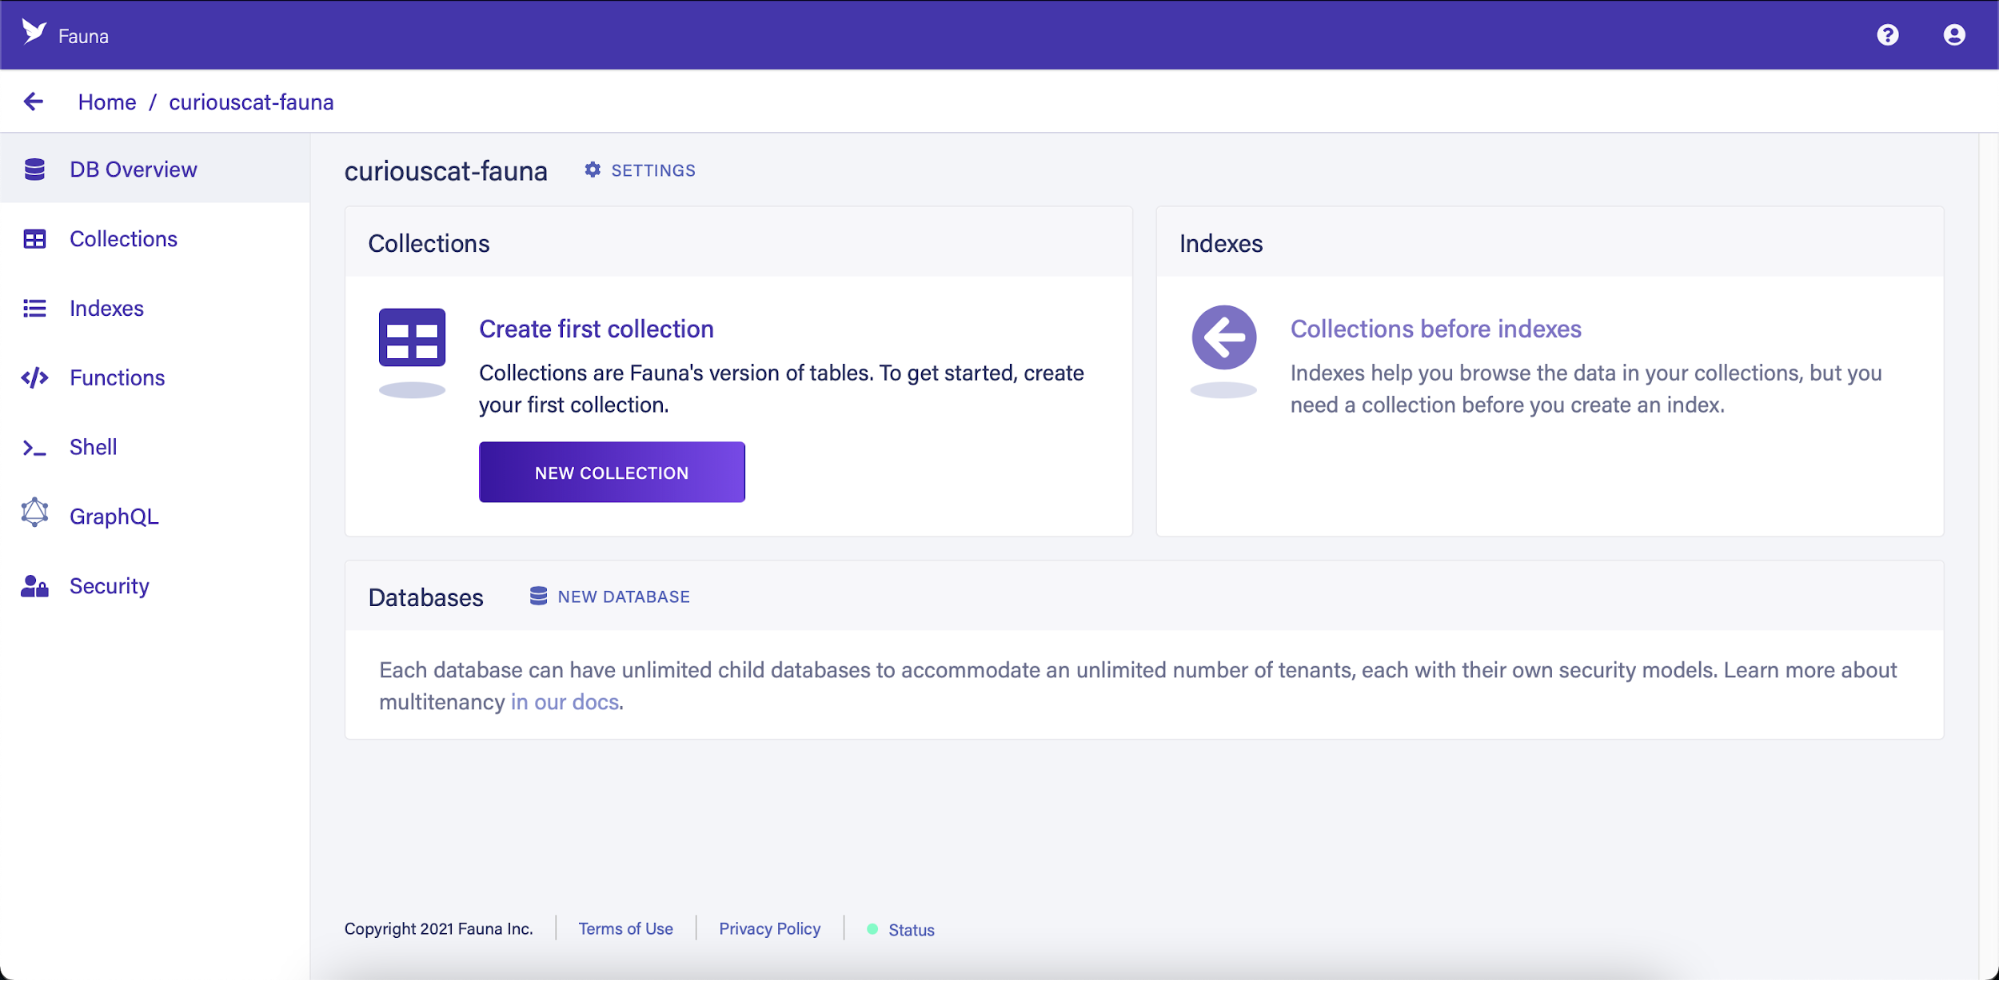Navigate to Home in the breadcrumb
The image size is (1999, 981).
pyautogui.click(x=107, y=102)
